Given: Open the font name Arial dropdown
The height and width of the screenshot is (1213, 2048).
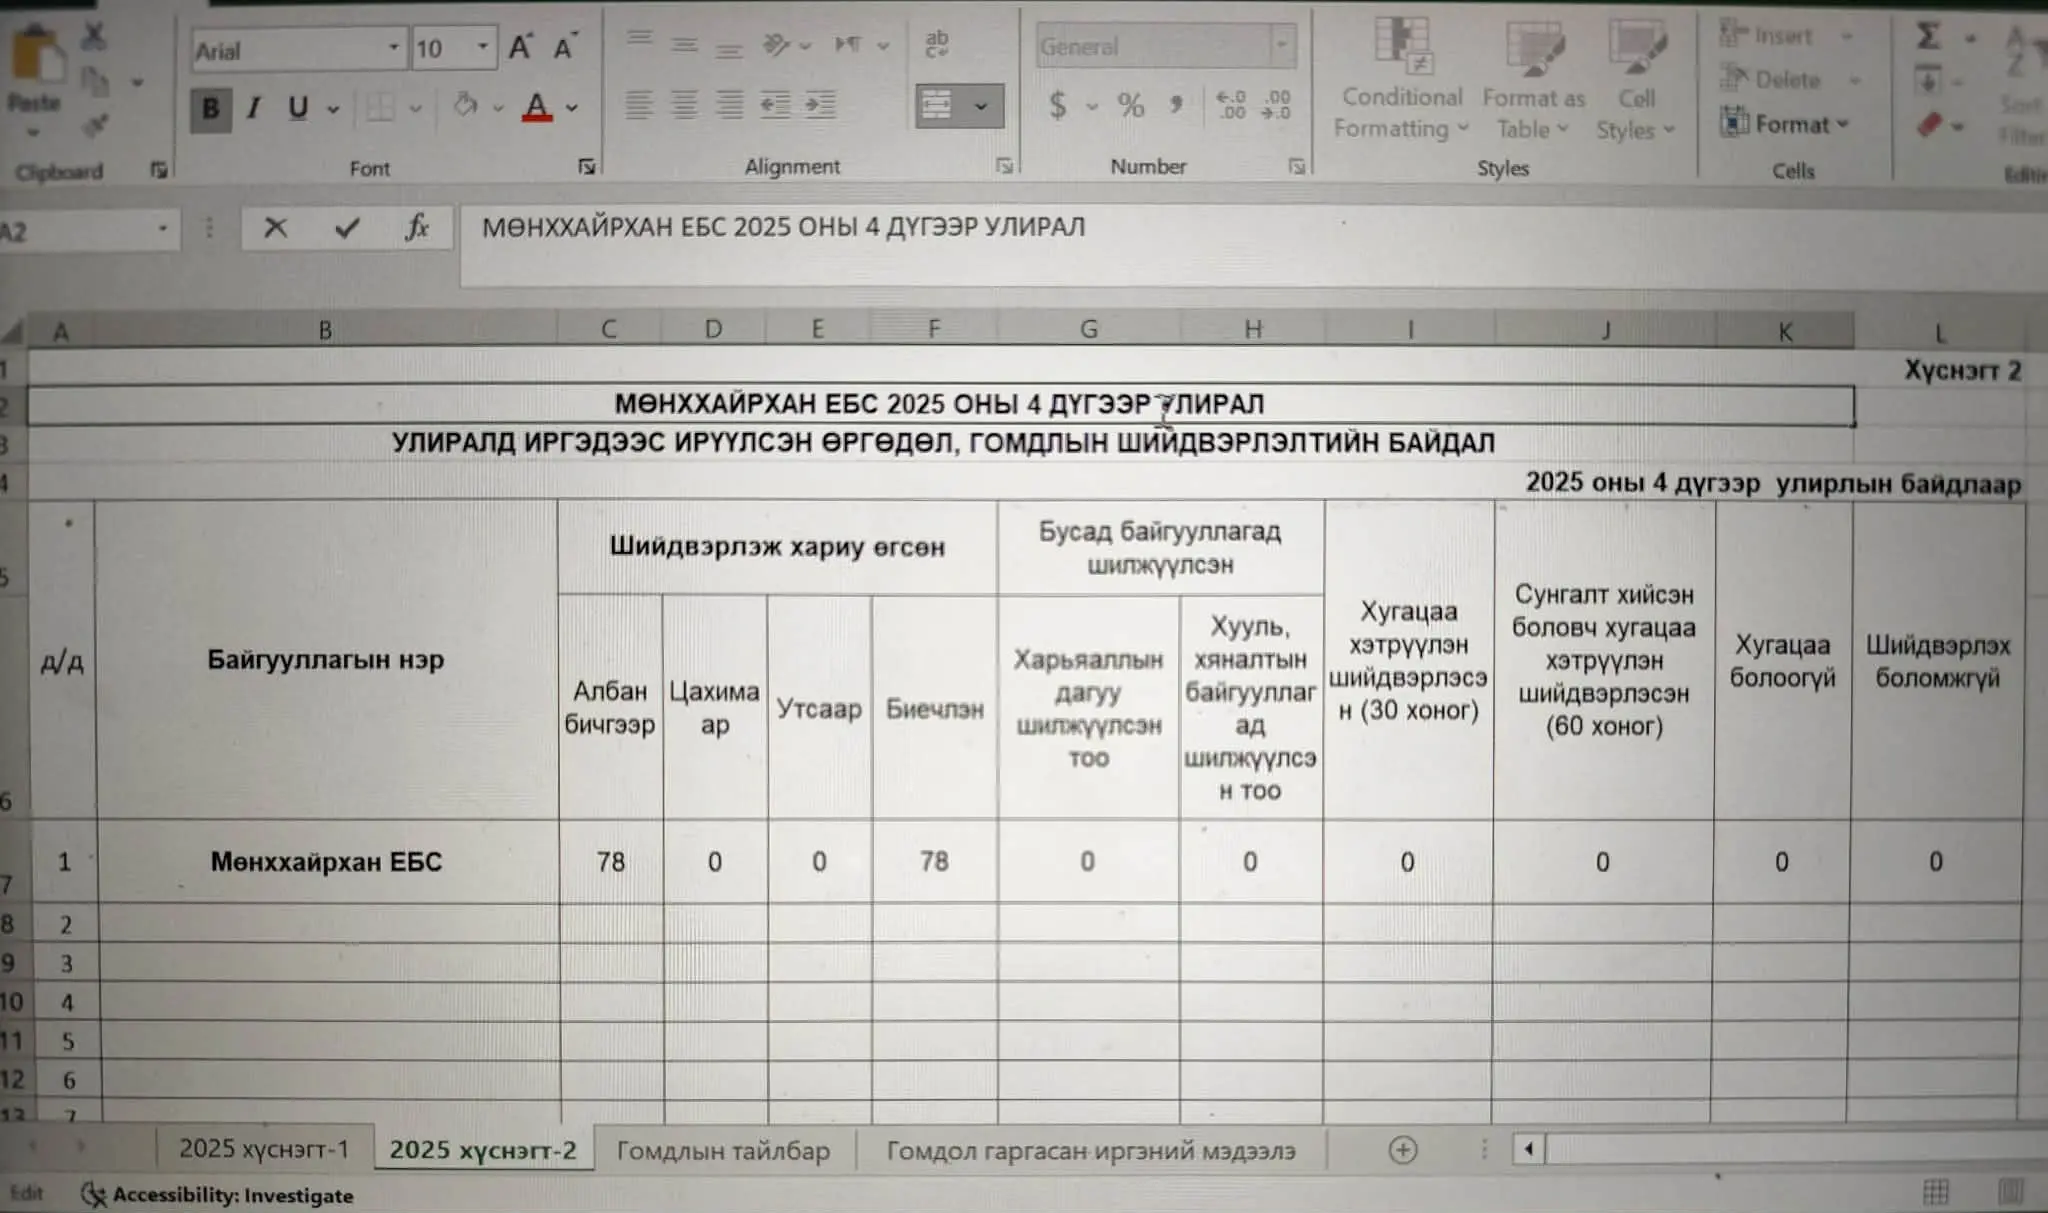Looking at the screenshot, I should click(393, 48).
